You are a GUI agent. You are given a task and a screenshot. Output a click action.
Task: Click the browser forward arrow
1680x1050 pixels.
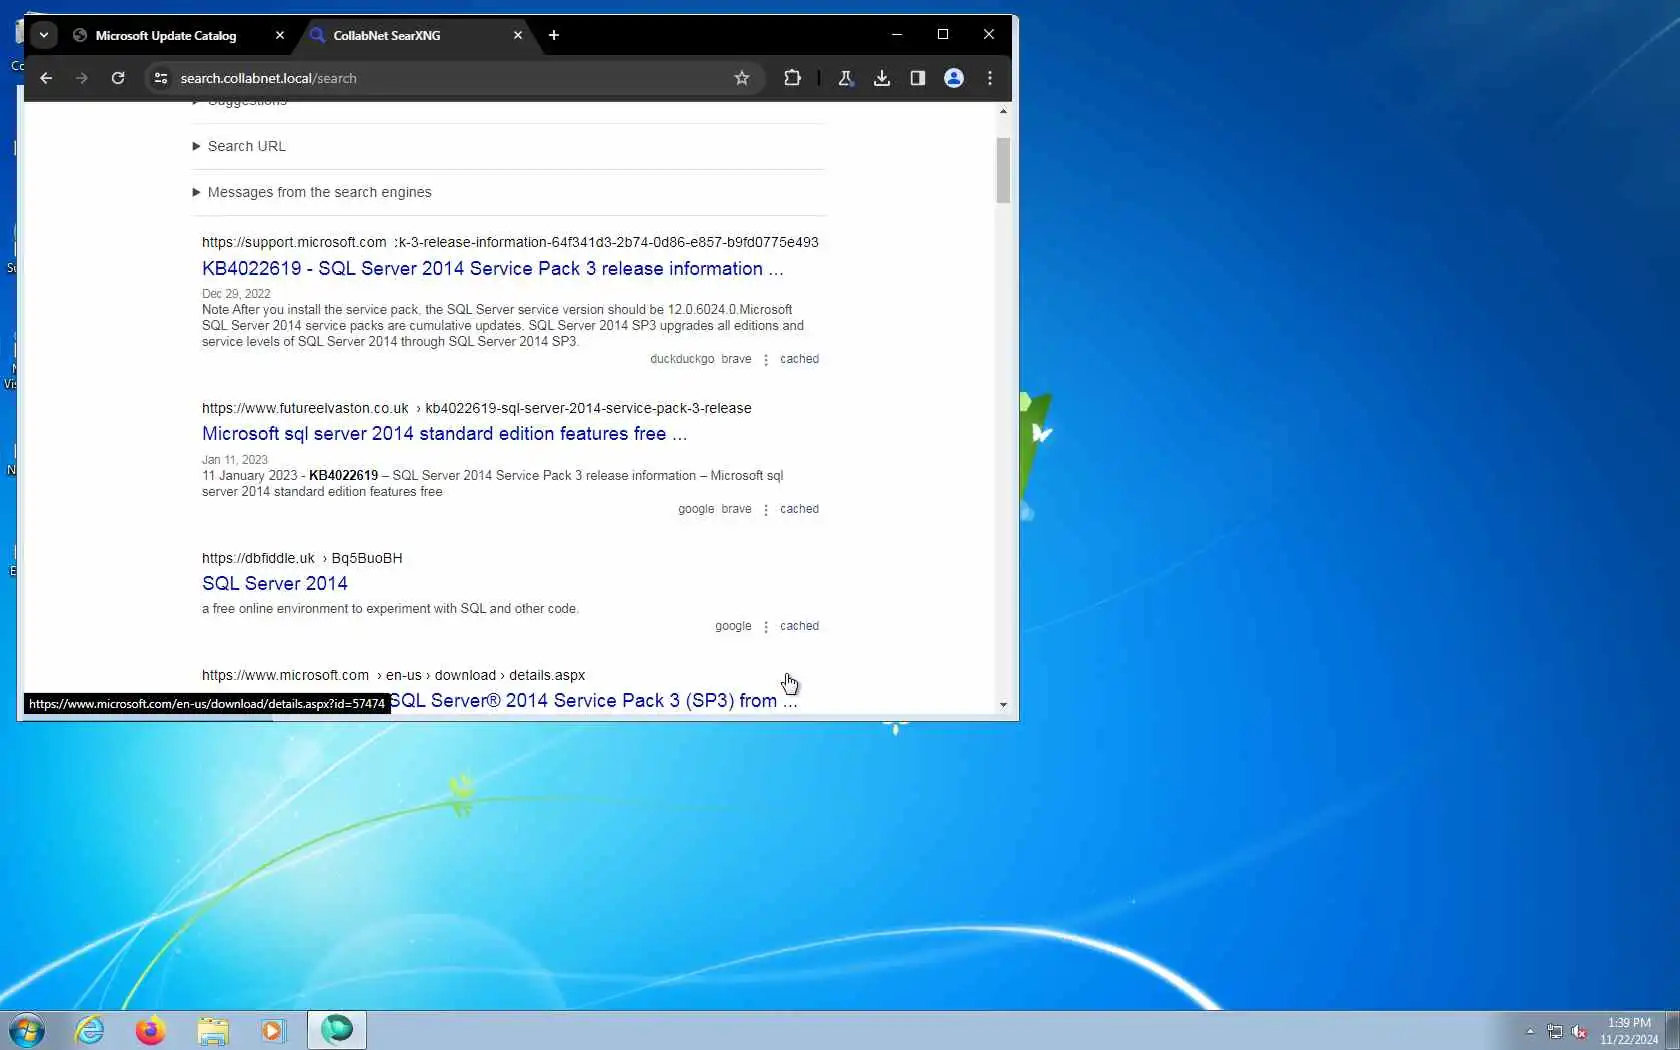tap(82, 78)
